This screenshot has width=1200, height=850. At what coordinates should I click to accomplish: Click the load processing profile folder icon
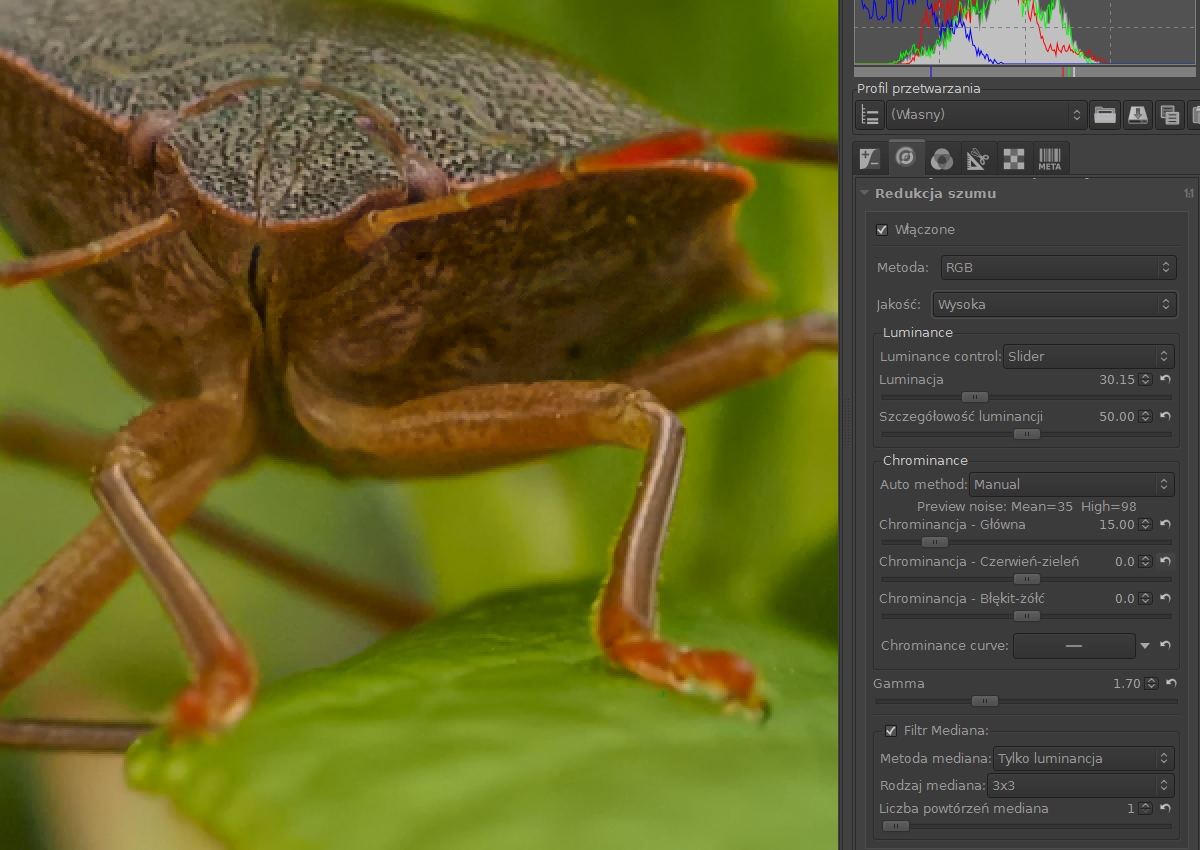[x=1104, y=115]
